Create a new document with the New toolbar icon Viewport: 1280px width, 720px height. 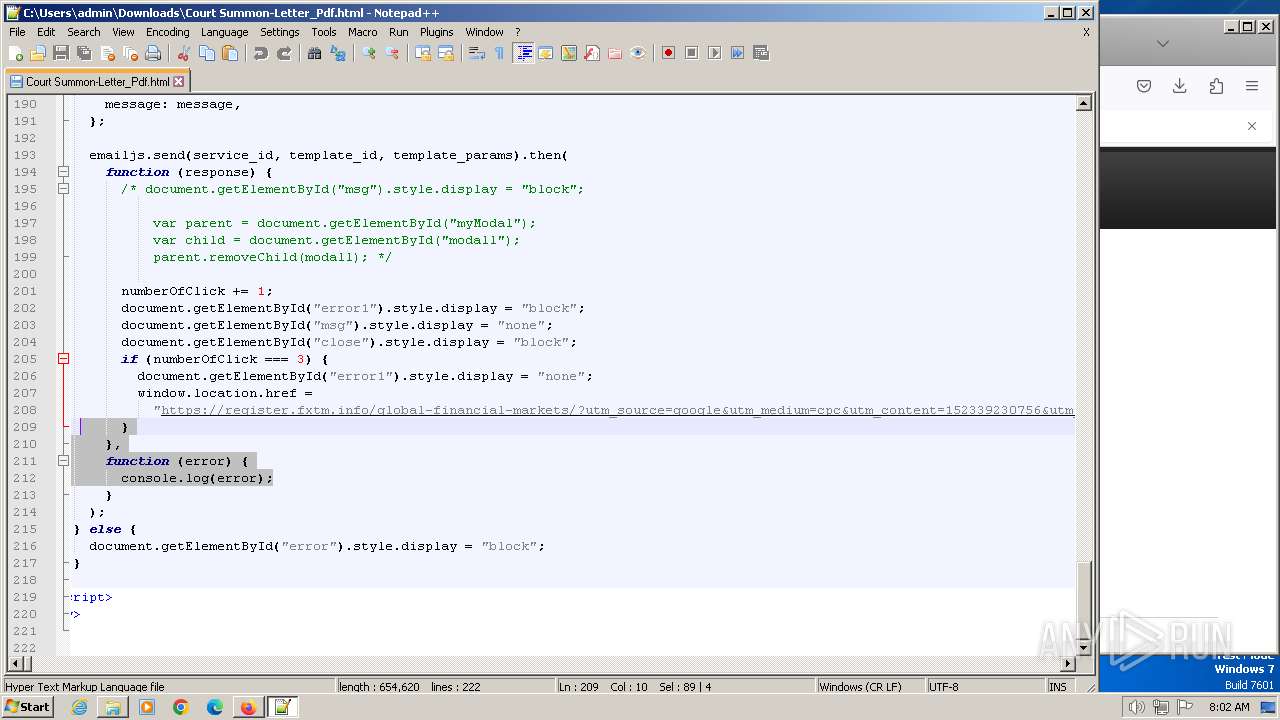tap(16, 53)
